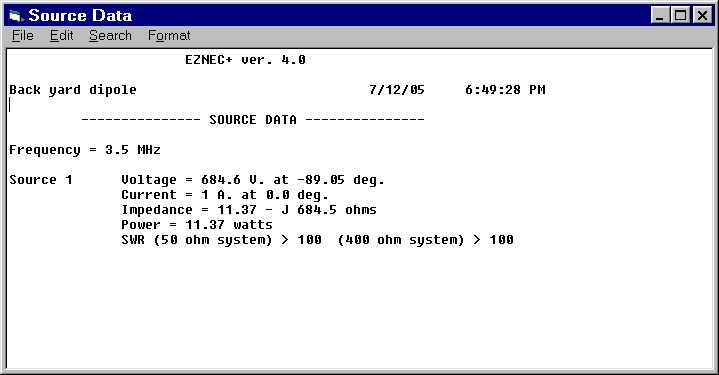The height and width of the screenshot is (375, 719).
Task: Click the date '7/12/05'
Action: (397, 90)
